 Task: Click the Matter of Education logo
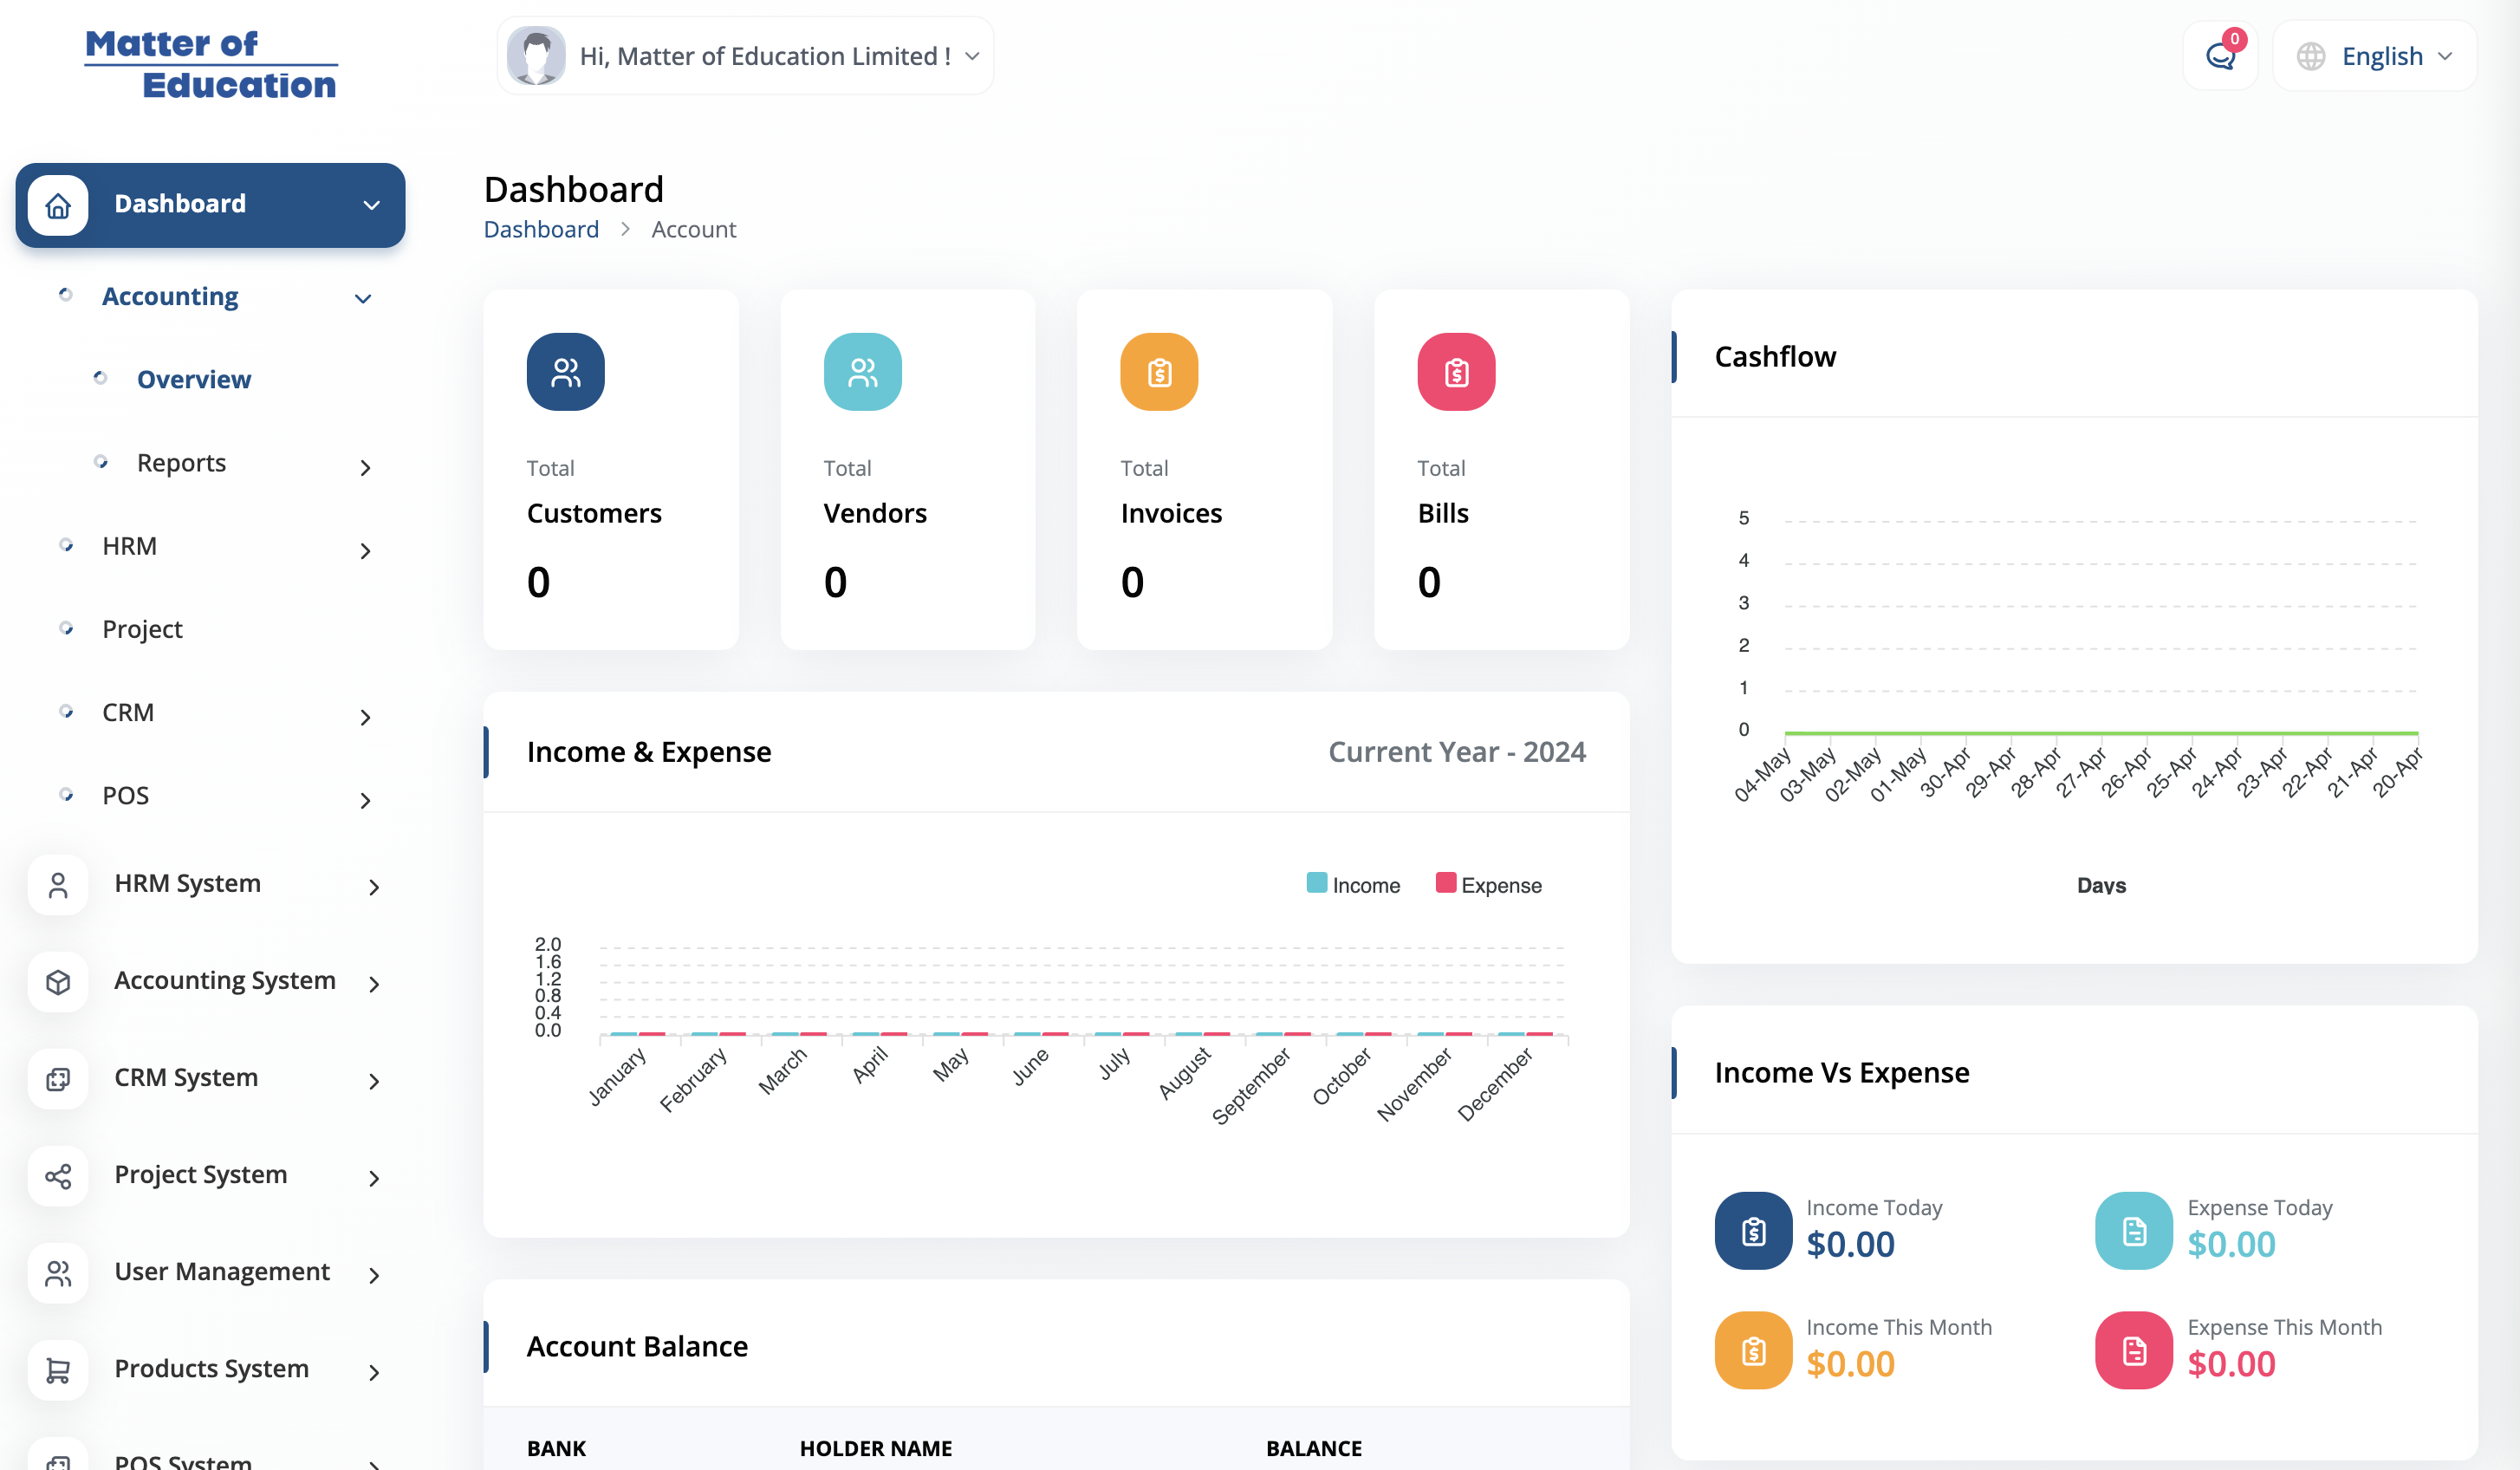(211, 64)
